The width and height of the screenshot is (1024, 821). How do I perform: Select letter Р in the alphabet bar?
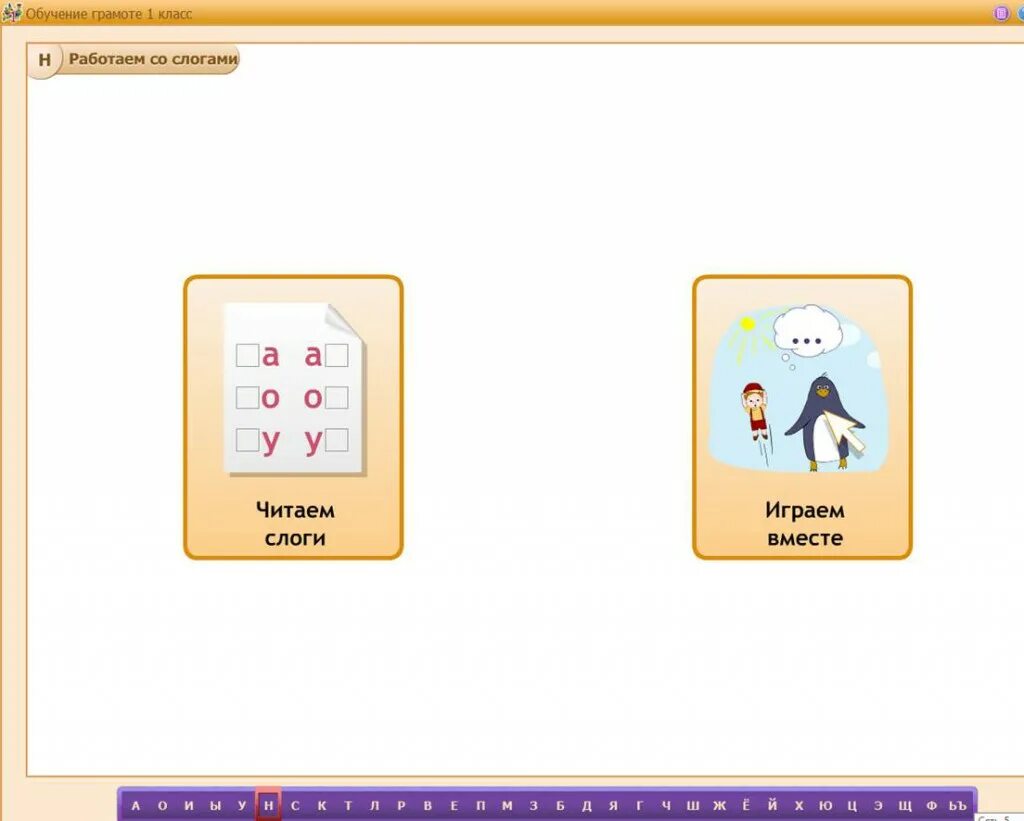pos(401,805)
